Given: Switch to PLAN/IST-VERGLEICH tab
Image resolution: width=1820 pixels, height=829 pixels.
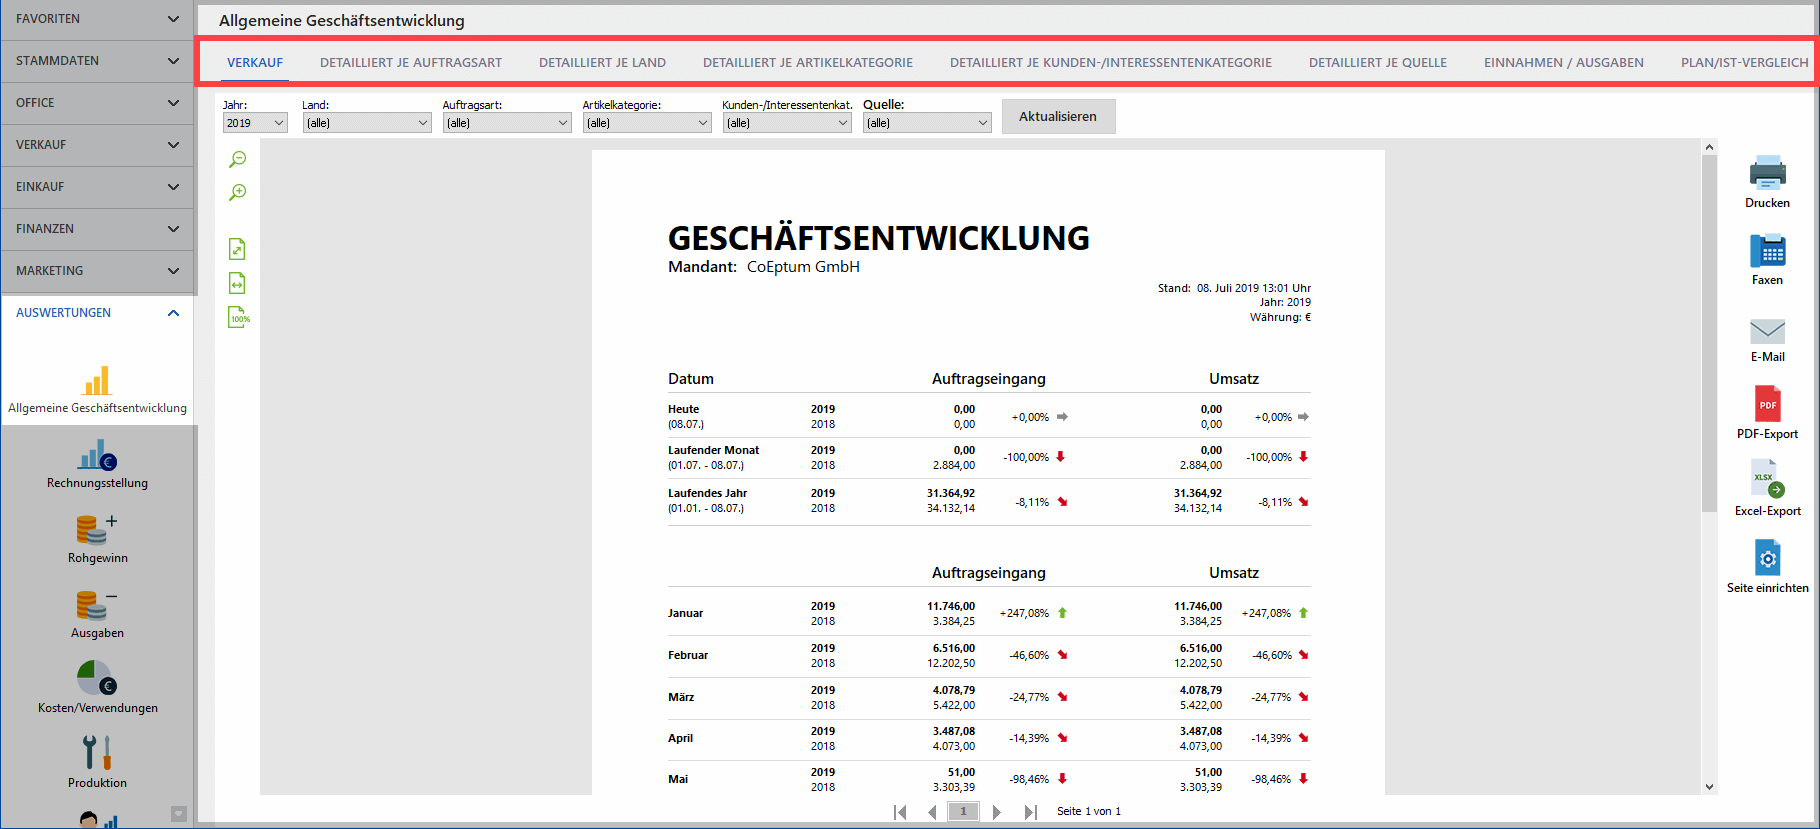Looking at the screenshot, I should tap(1745, 62).
